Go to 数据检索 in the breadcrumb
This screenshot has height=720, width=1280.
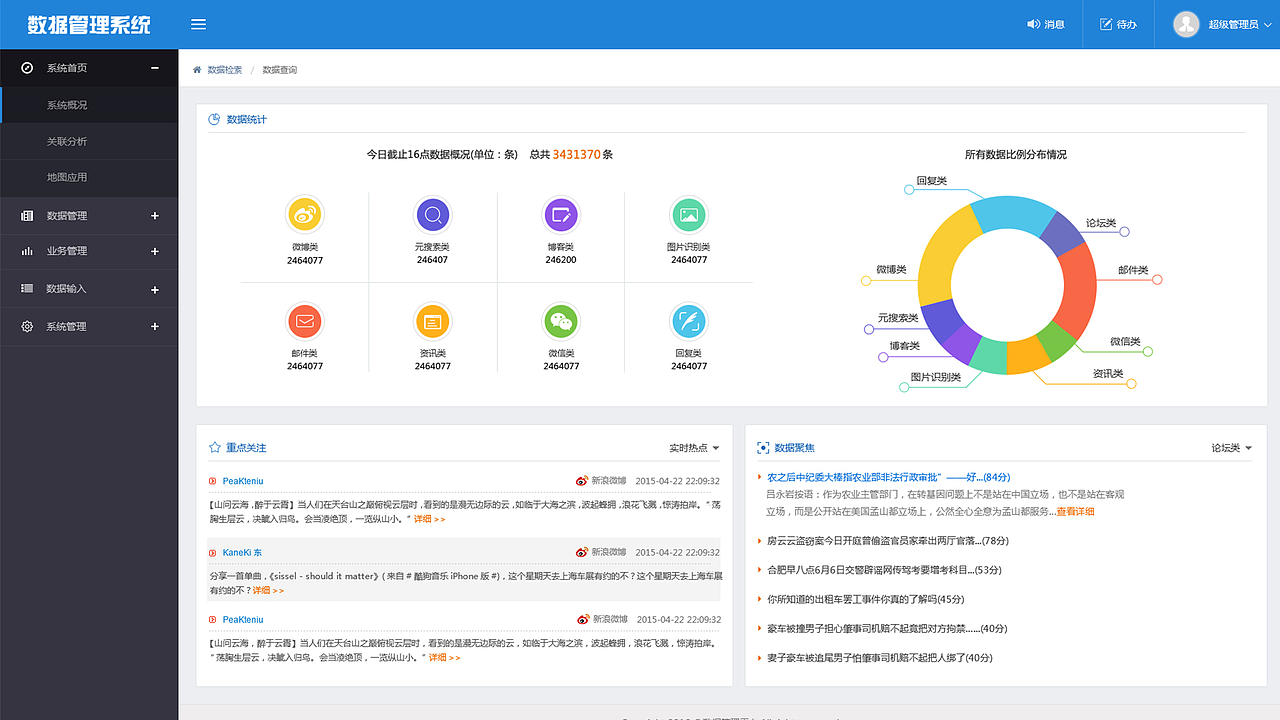point(225,70)
